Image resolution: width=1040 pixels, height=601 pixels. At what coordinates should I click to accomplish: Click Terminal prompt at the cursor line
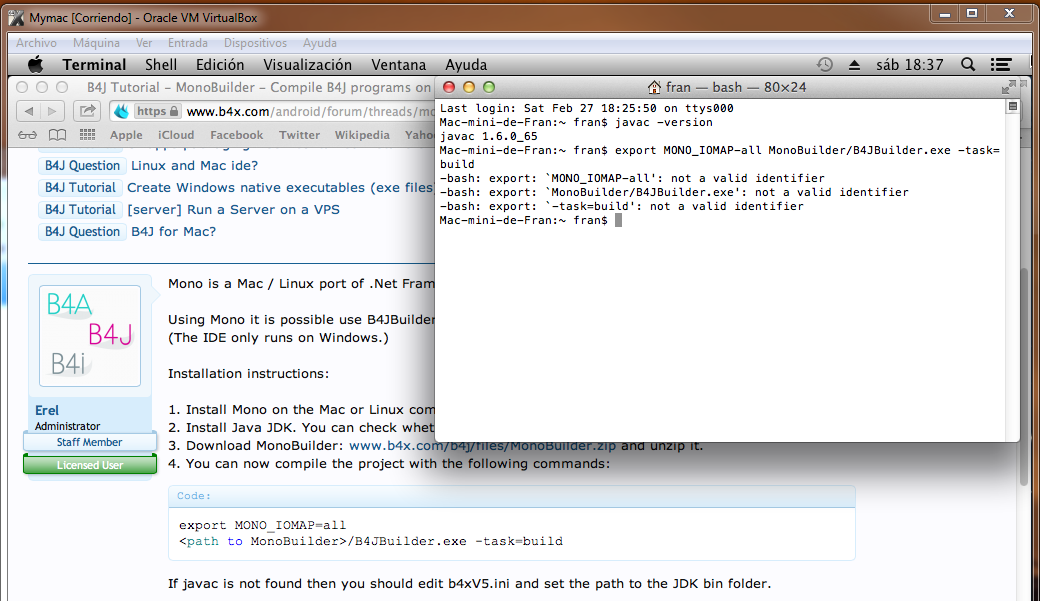[531, 220]
